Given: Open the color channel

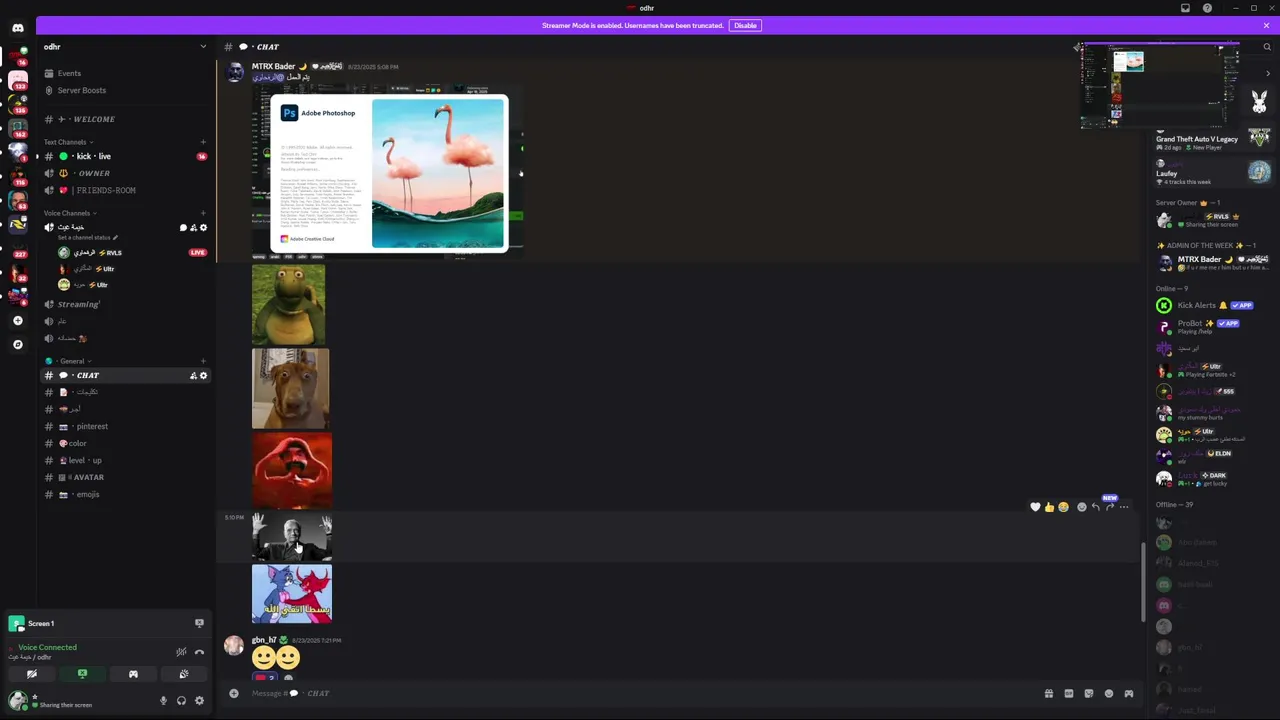Looking at the screenshot, I should click(125, 443).
